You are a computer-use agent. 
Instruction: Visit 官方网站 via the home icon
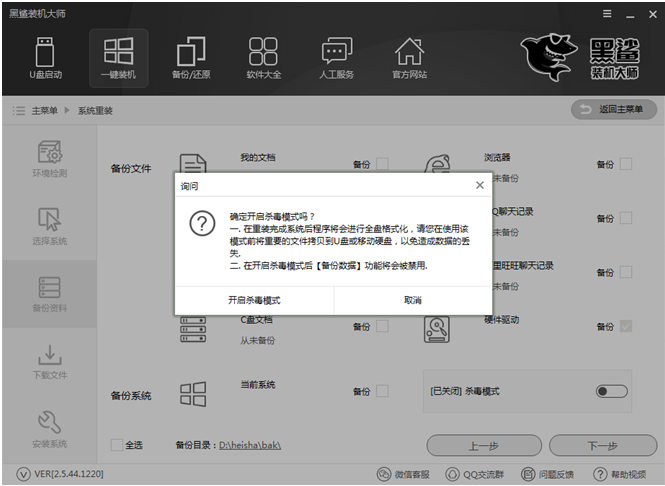(408, 58)
